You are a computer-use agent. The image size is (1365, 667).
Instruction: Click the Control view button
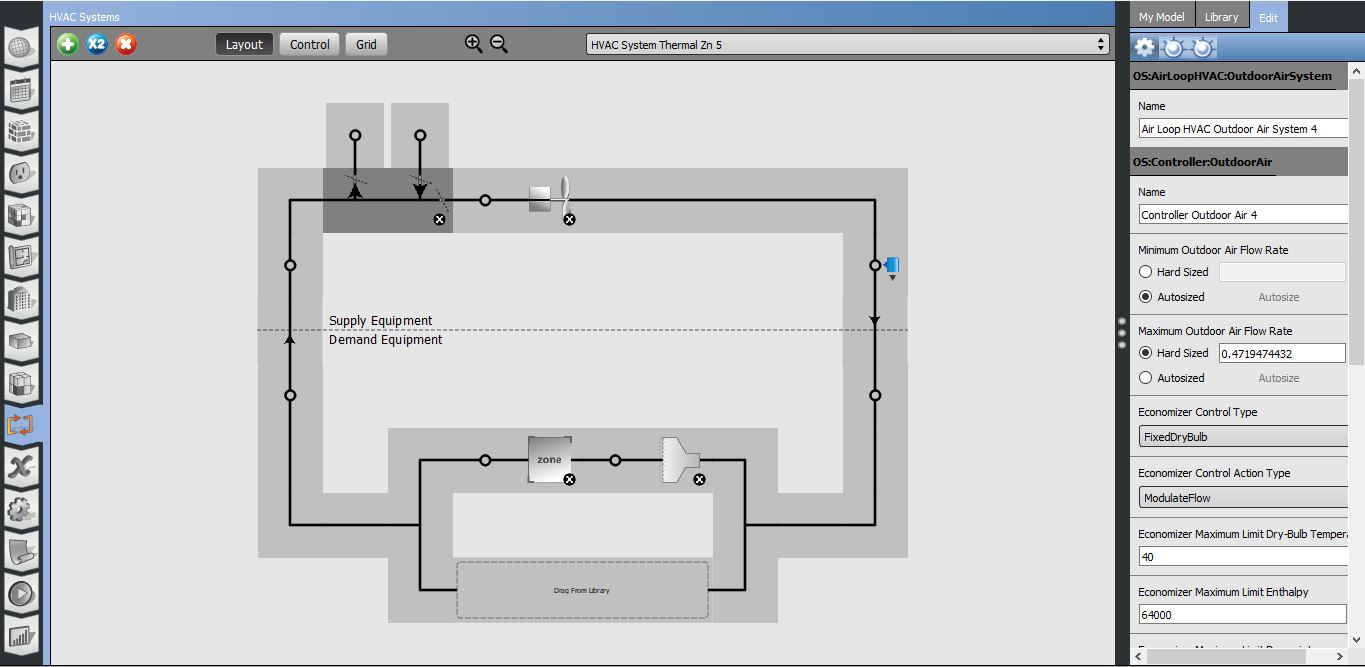coord(310,44)
